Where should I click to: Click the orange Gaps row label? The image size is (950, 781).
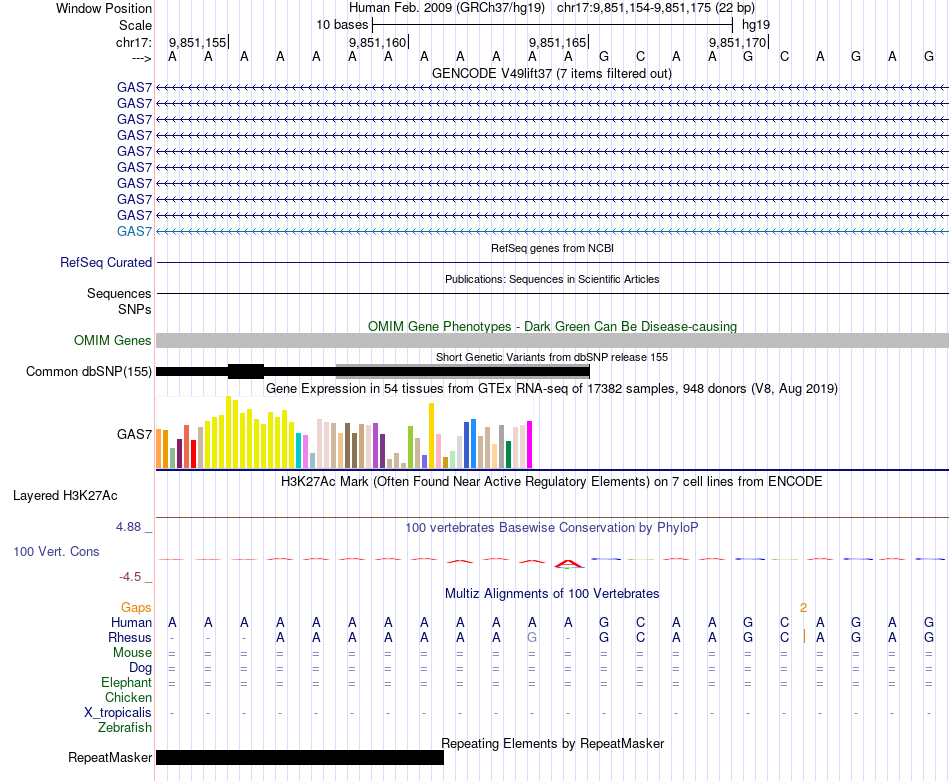(x=136, y=608)
